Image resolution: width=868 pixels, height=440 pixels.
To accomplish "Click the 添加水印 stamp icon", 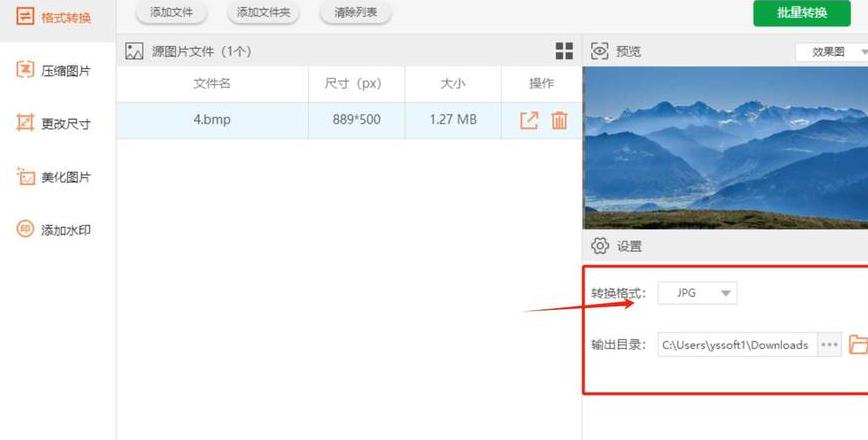I will coord(25,229).
